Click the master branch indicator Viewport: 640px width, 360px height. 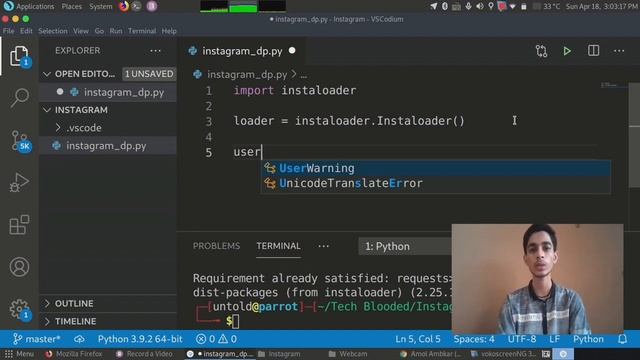click(x=37, y=339)
